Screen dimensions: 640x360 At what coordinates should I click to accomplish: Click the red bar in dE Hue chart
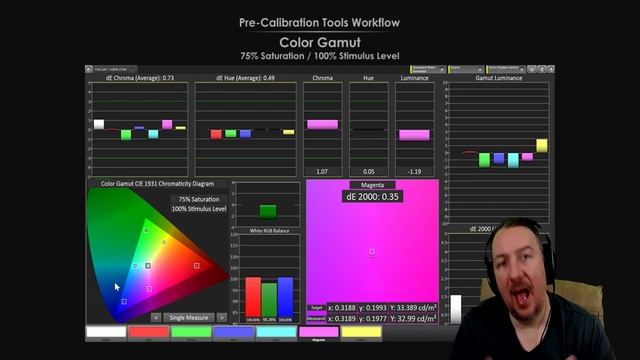pos(216,134)
